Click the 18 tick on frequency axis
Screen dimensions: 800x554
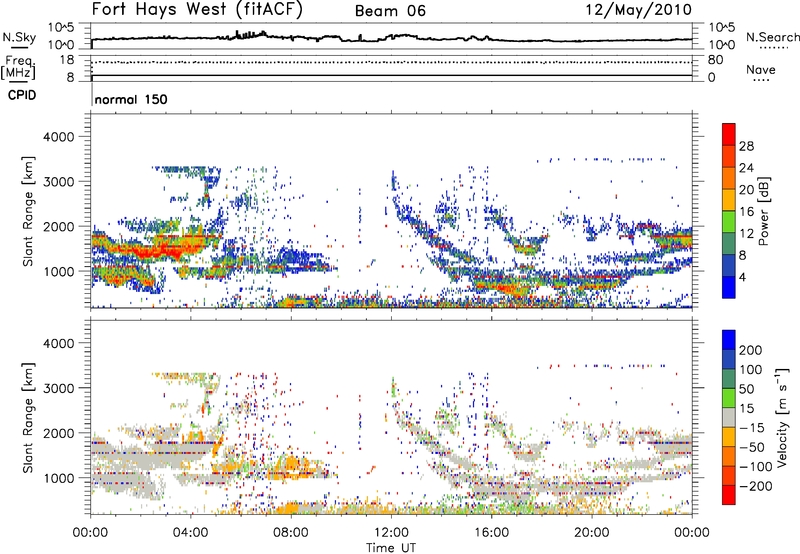tap(68, 60)
